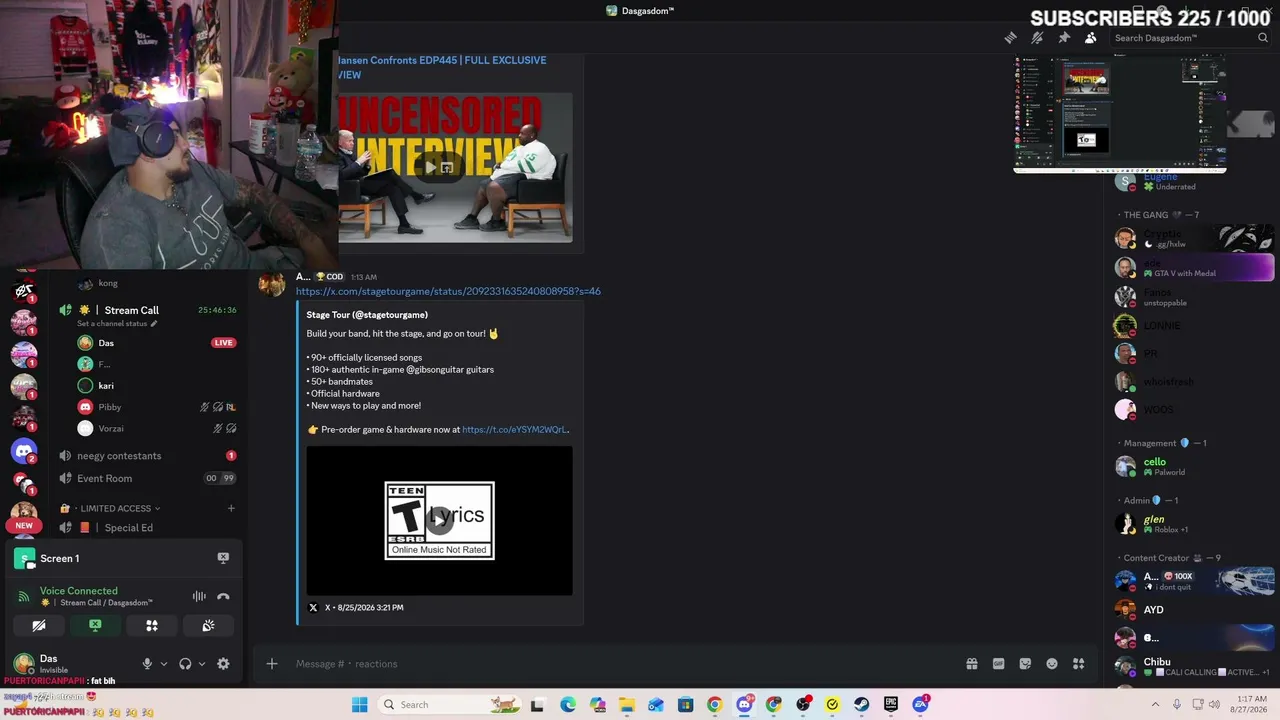1280x720 pixels.
Task: Open the microphone input options arrow
Action: click(164, 664)
